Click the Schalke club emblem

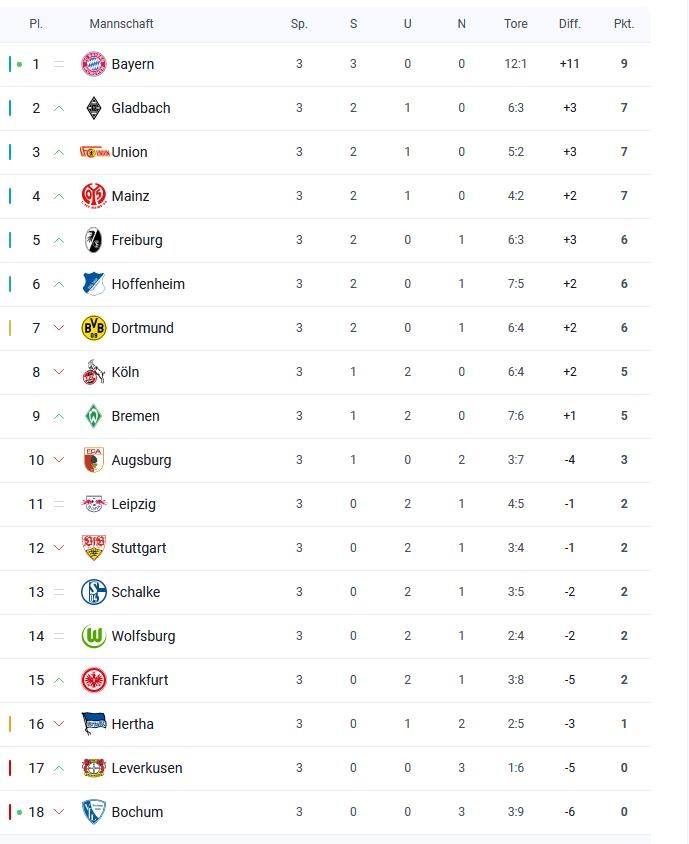click(x=94, y=592)
